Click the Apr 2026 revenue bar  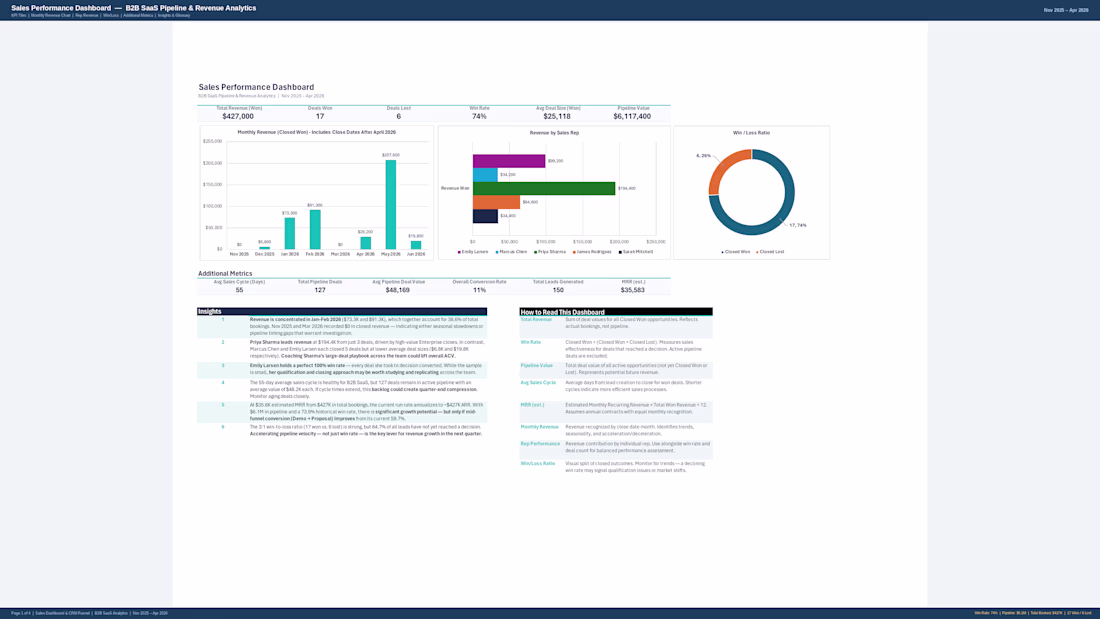[365, 243]
